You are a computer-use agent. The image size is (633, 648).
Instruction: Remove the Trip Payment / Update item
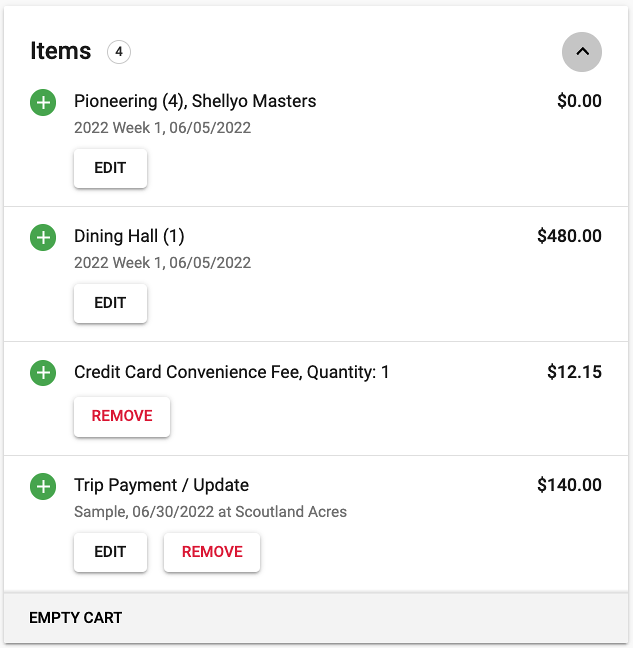pos(212,552)
